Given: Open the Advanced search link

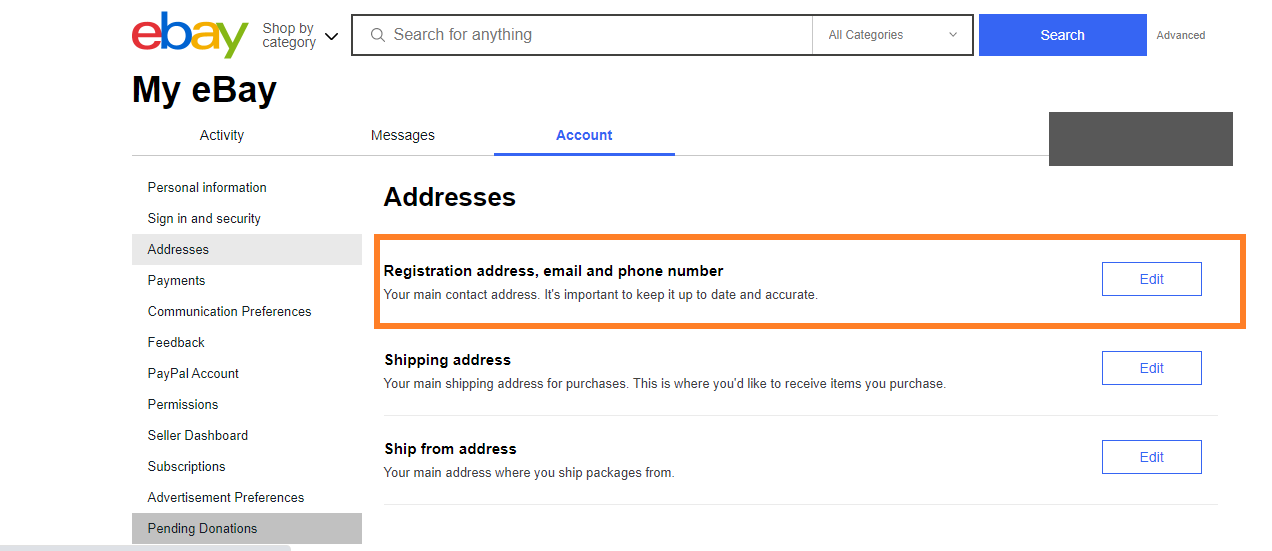Looking at the screenshot, I should click(x=1181, y=35).
